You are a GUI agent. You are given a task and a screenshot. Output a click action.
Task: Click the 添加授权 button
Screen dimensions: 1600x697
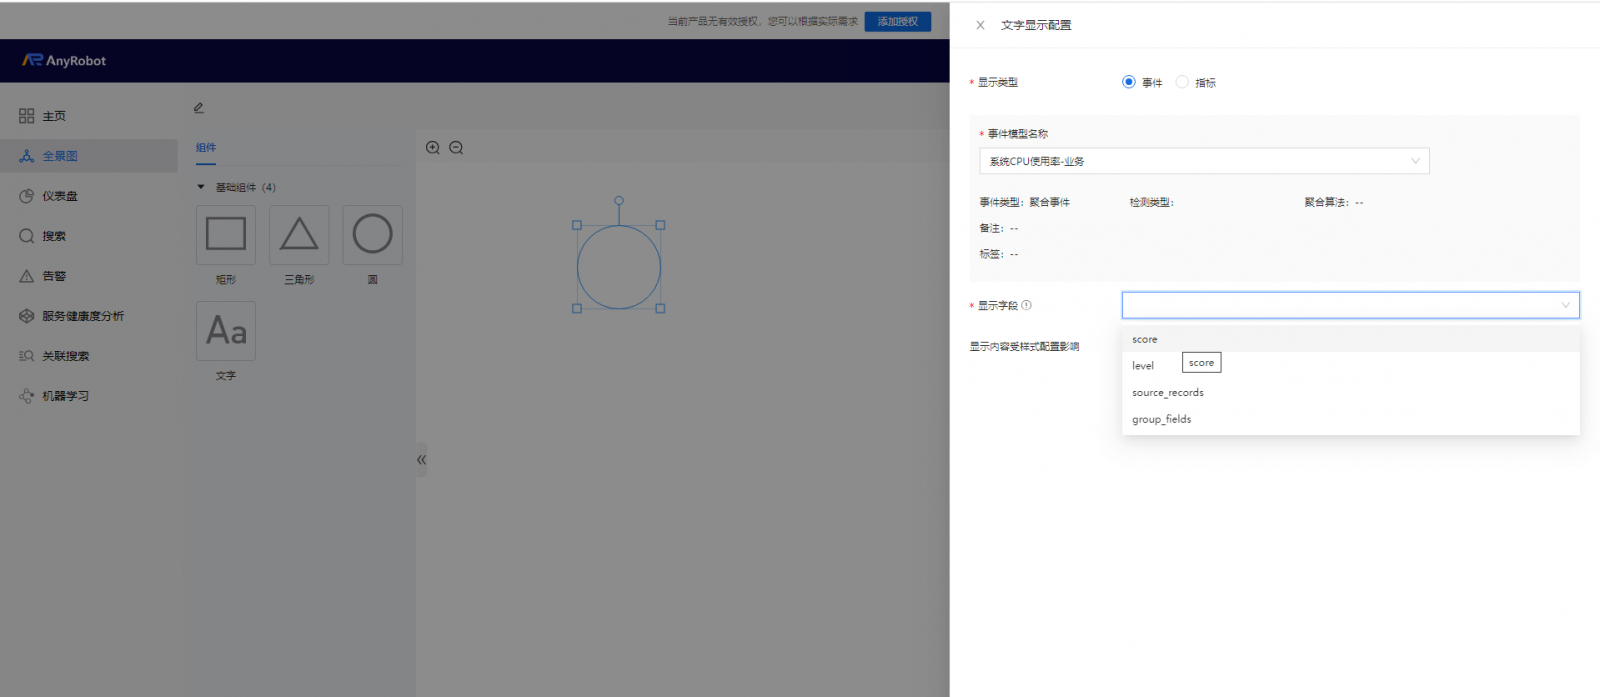(x=898, y=21)
